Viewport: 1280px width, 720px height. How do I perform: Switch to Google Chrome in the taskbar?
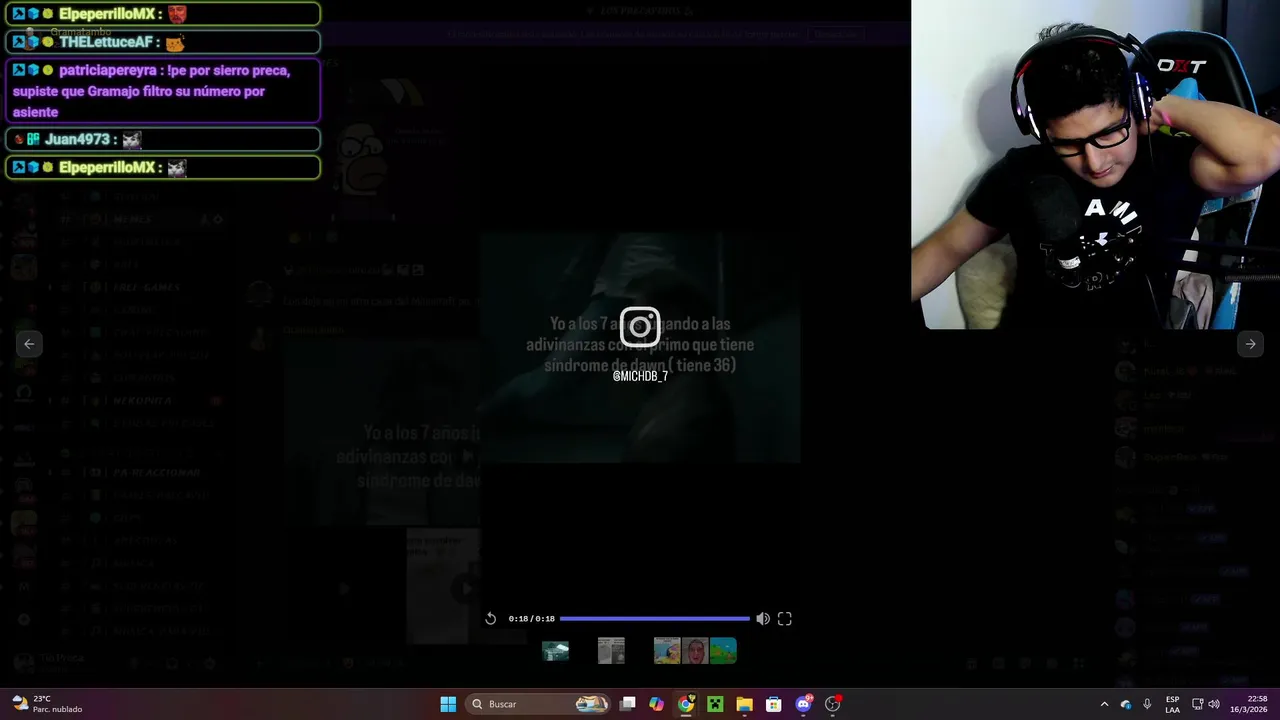pyautogui.click(x=686, y=704)
